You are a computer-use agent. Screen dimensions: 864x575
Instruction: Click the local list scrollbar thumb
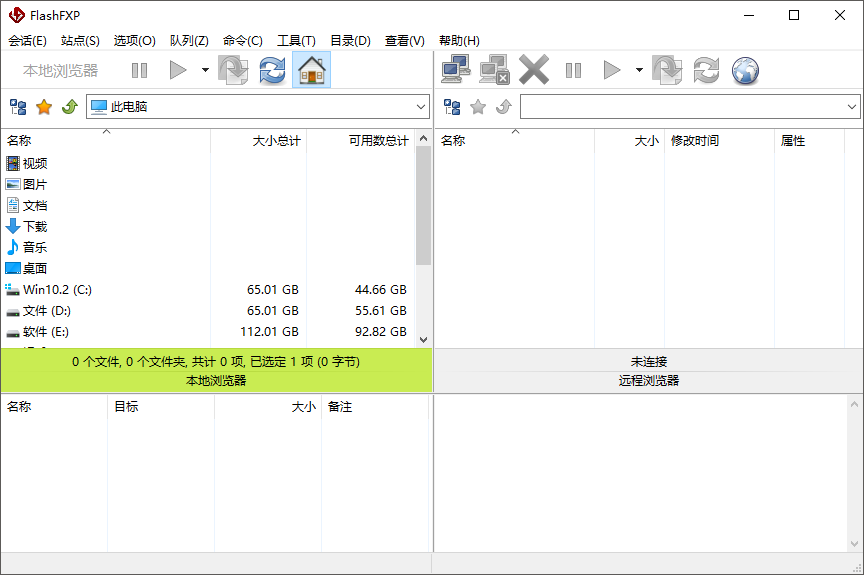tap(423, 205)
